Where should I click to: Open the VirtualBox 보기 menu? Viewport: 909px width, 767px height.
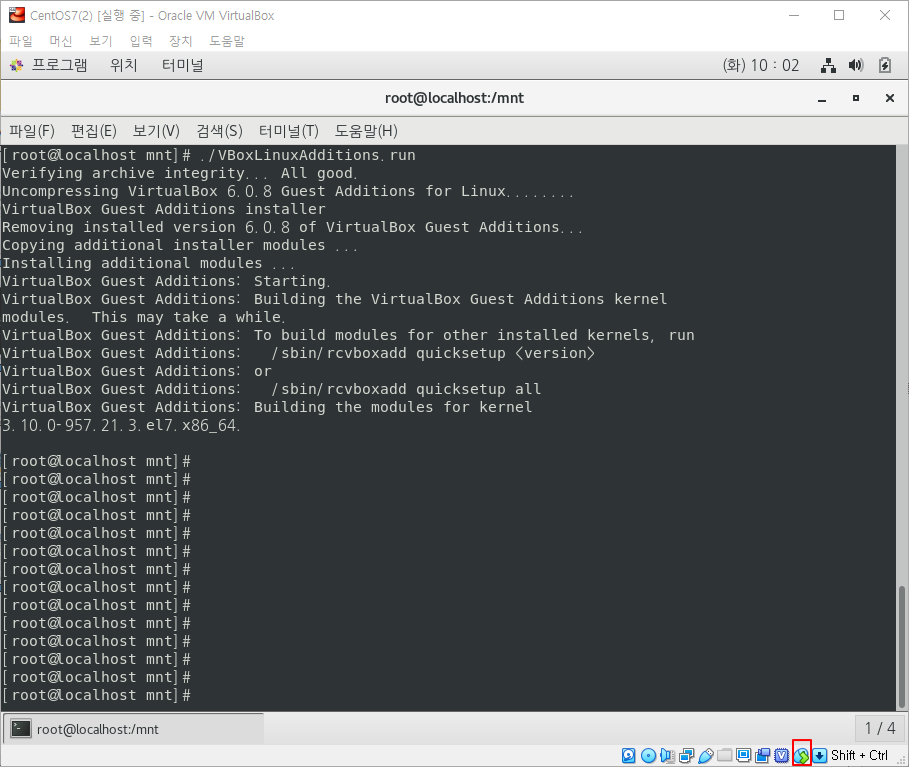pos(100,41)
